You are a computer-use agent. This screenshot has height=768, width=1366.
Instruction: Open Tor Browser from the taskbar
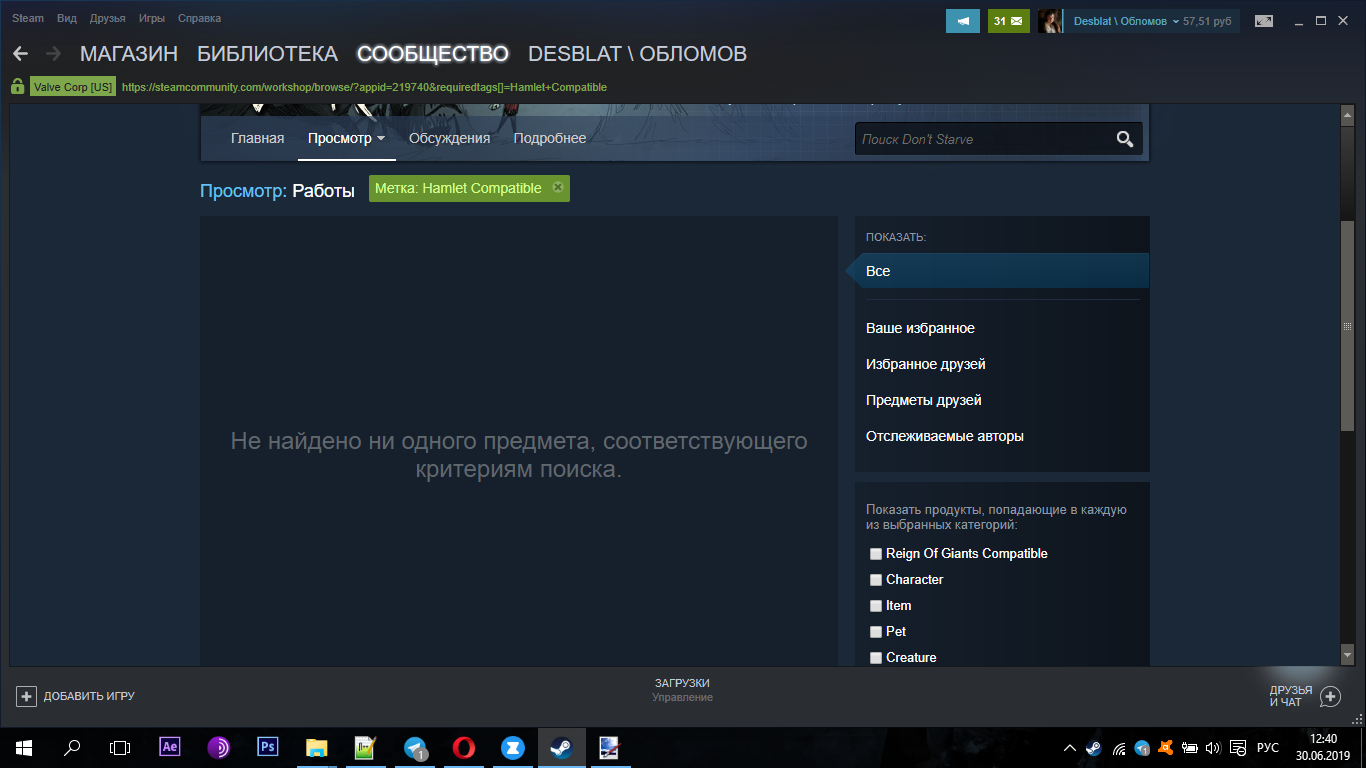click(x=219, y=747)
